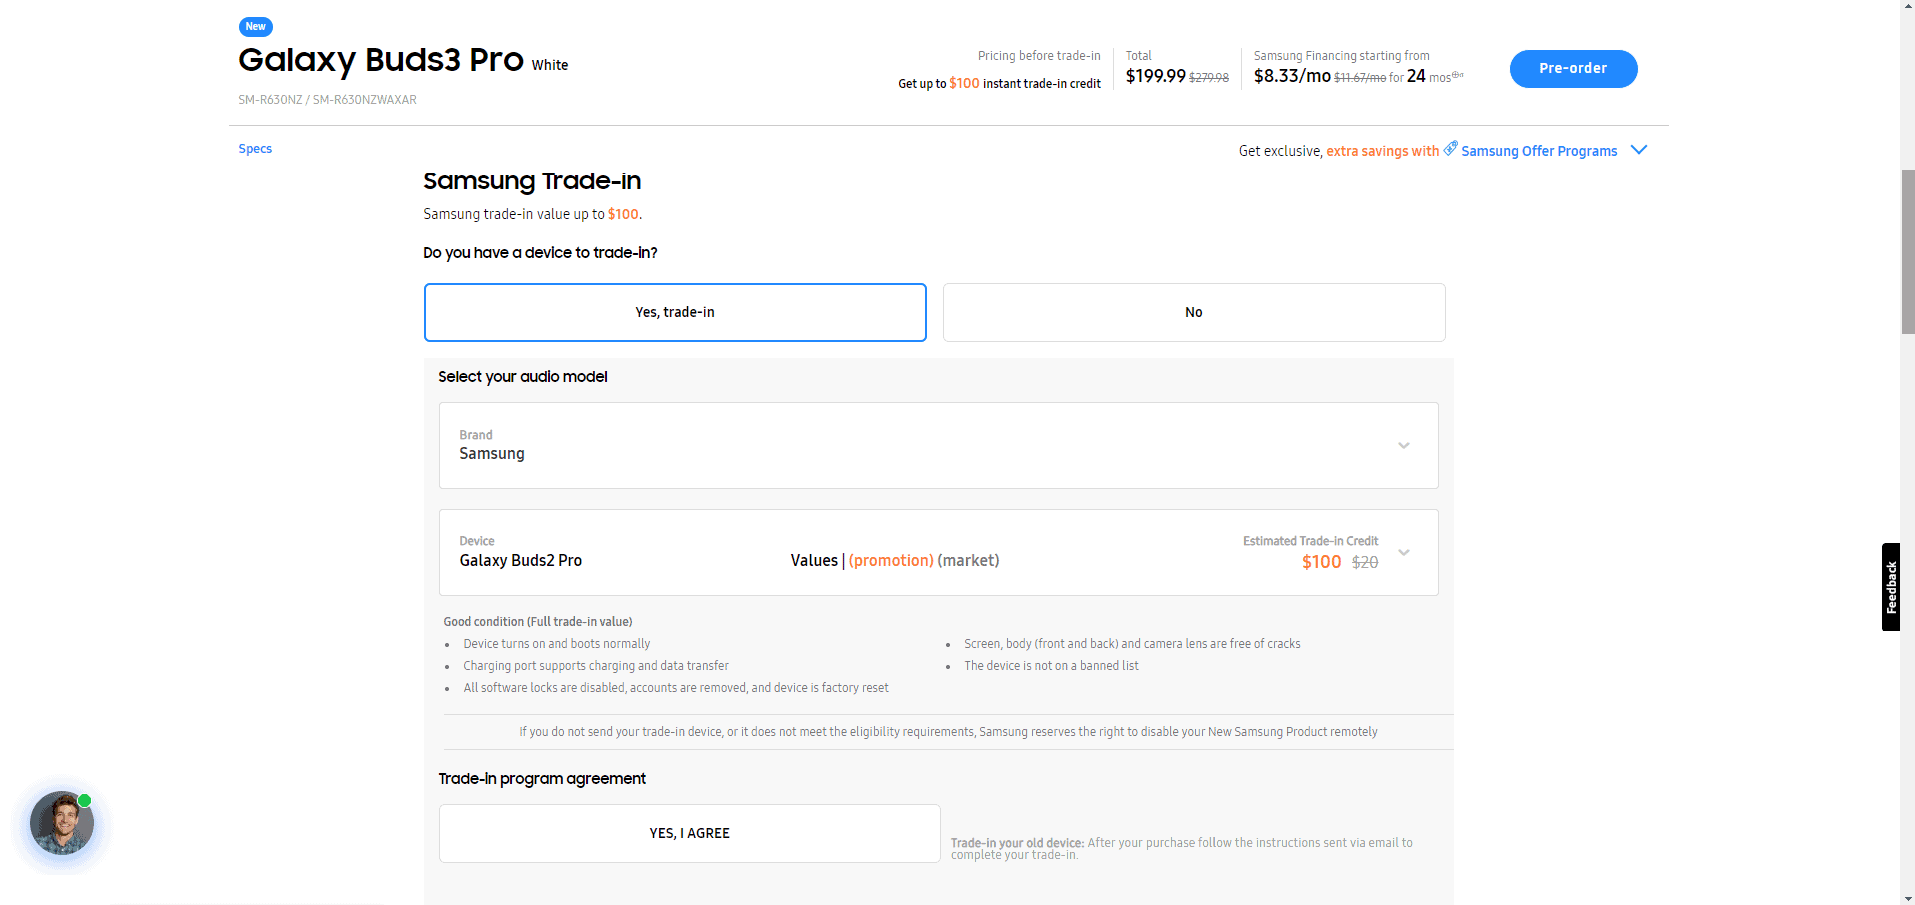
Task: Open the Feedback side tab
Action: click(x=1890, y=587)
